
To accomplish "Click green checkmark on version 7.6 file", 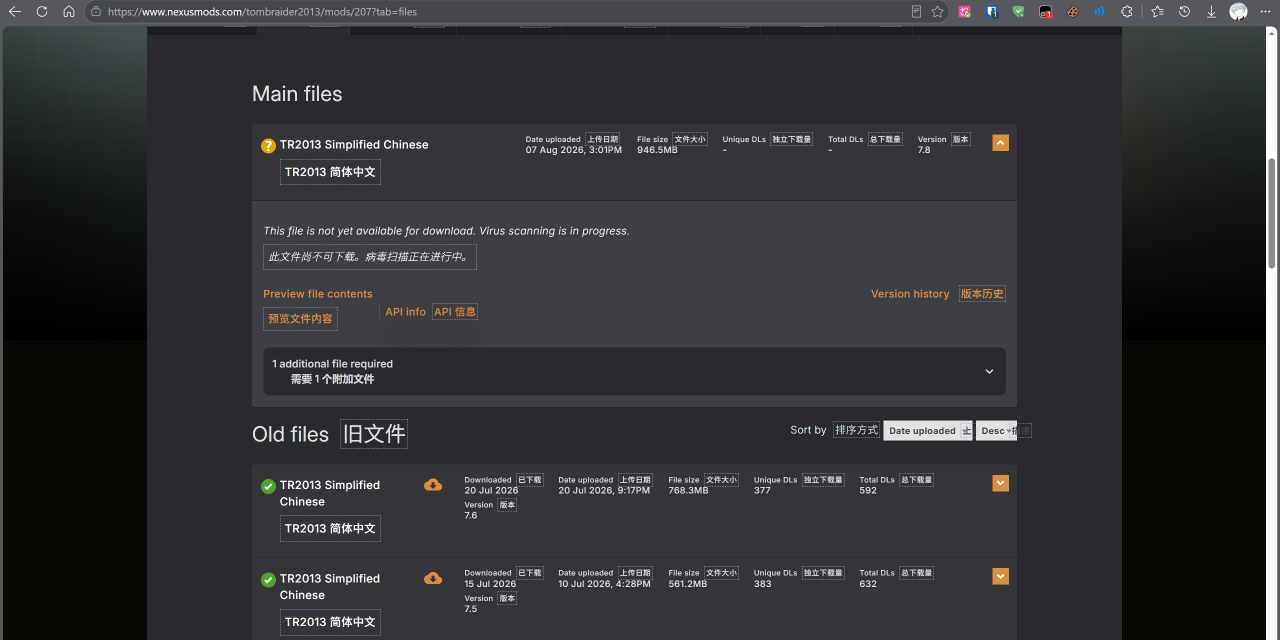I will [268, 487].
